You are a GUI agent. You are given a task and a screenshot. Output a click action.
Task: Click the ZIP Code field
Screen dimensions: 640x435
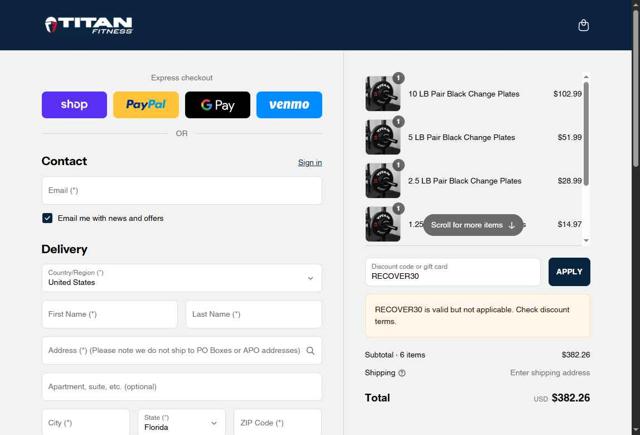(278, 422)
